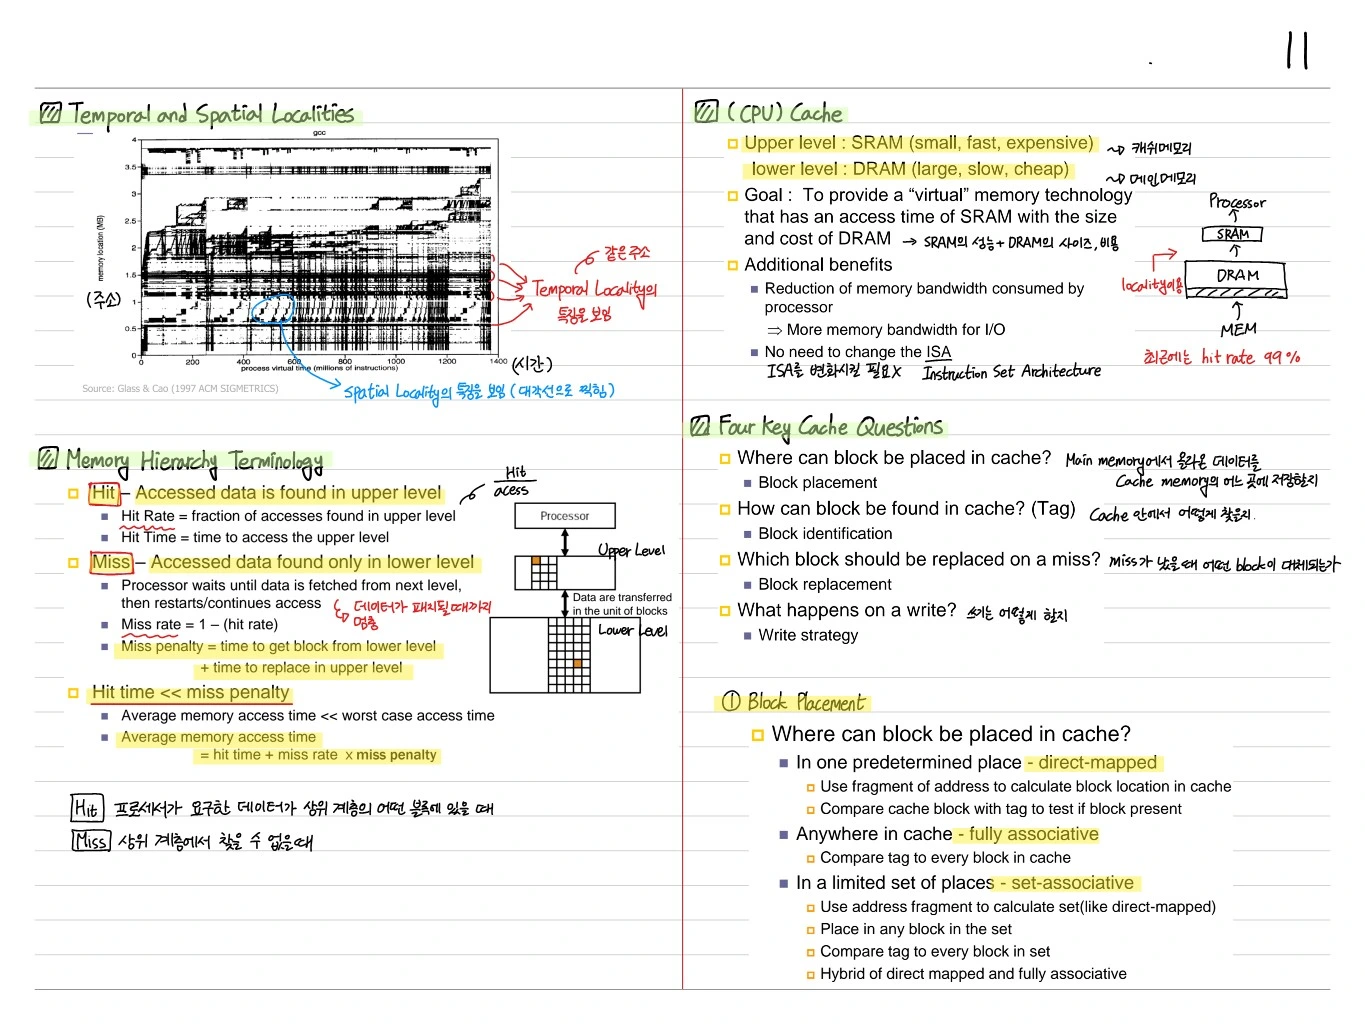Click the hatched box icon beside Four Key Cache Questions
Viewport: 1365px width, 1024px height.
700,426
